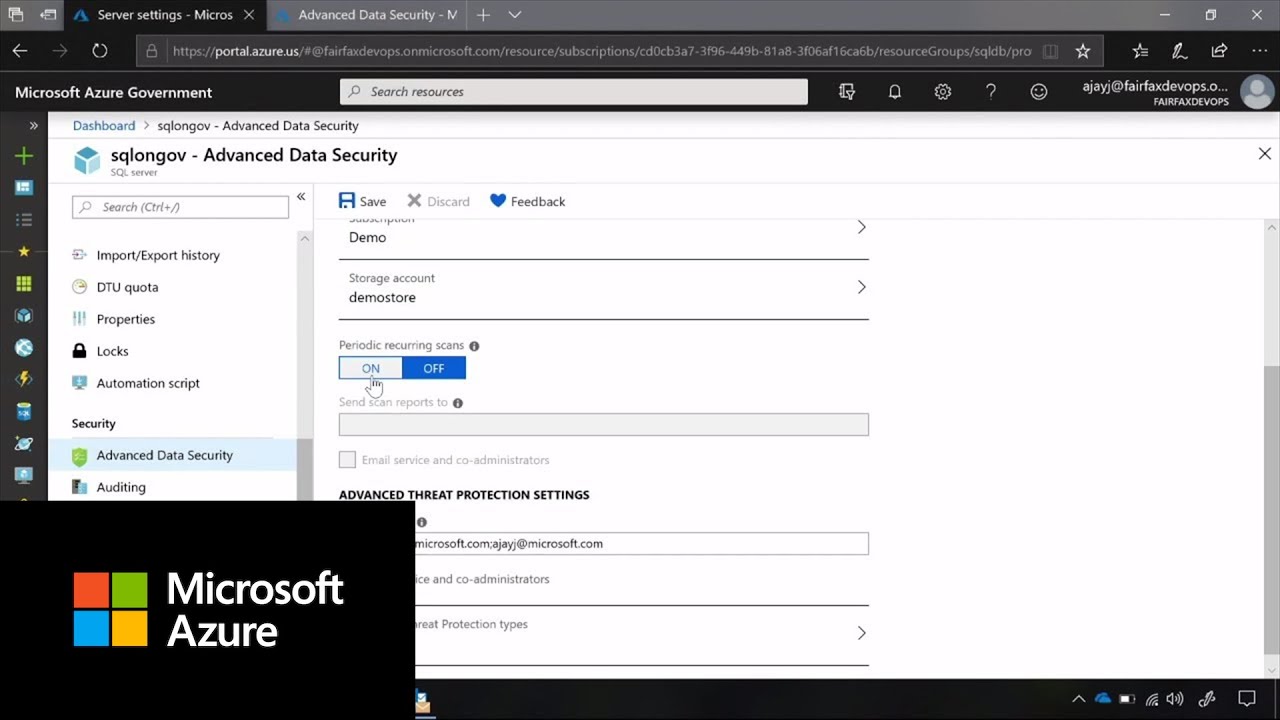The height and width of the screenshot is (720, 1280).
Task: Select the SQL databases icon in the sidebar
Action: [23, 411]
